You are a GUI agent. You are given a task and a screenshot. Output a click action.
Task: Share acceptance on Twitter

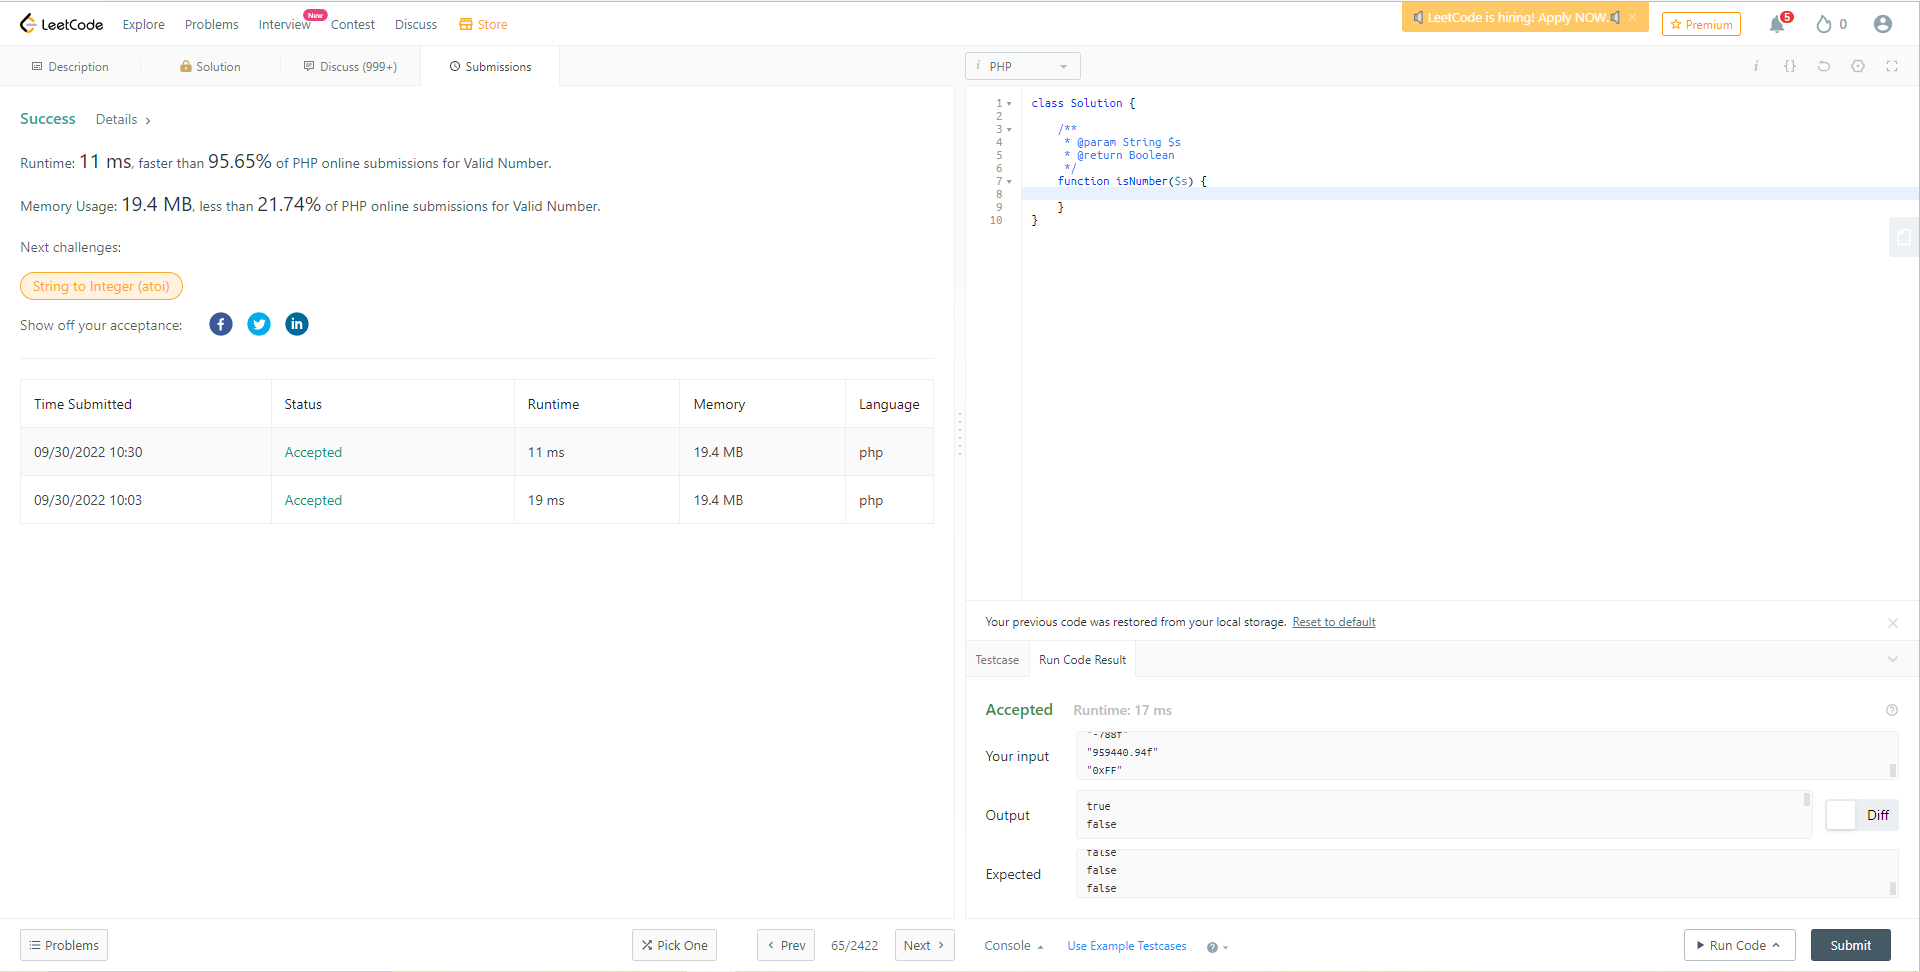coord(259,324)
